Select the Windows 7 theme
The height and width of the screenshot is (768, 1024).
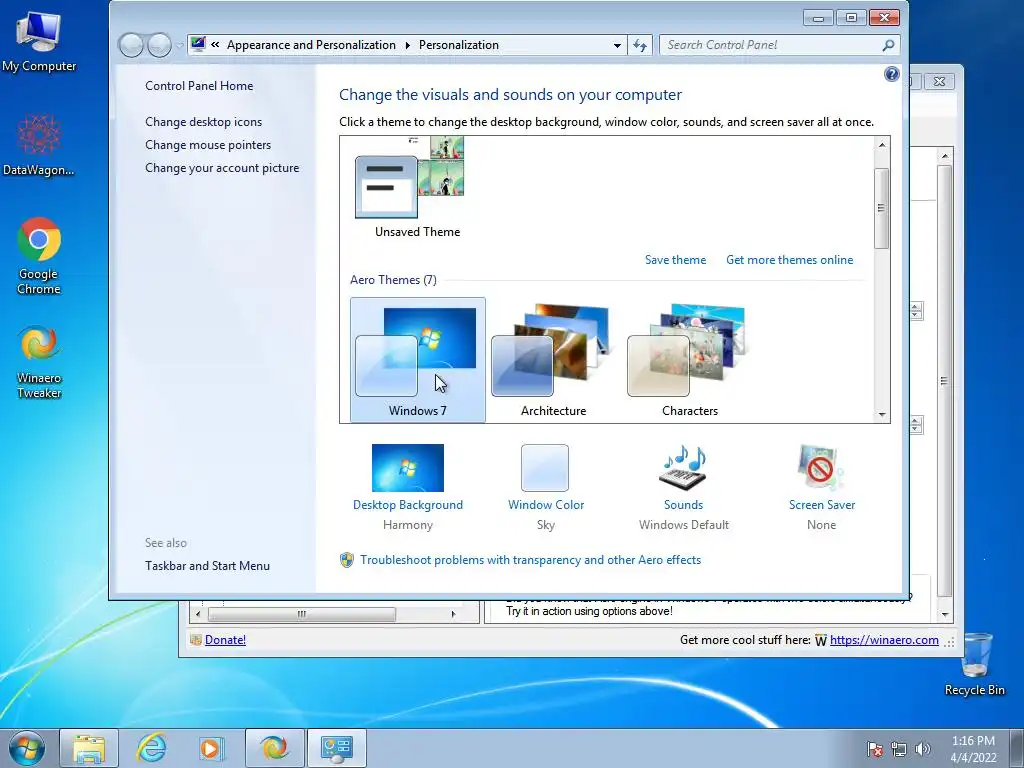[418, 360]
